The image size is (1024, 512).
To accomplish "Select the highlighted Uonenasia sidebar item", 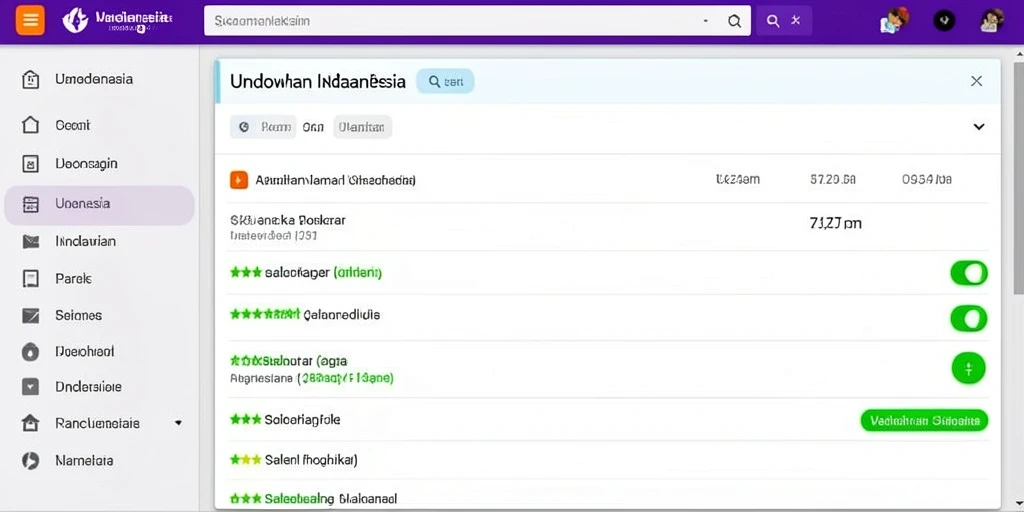I will [x=99, y=205].
